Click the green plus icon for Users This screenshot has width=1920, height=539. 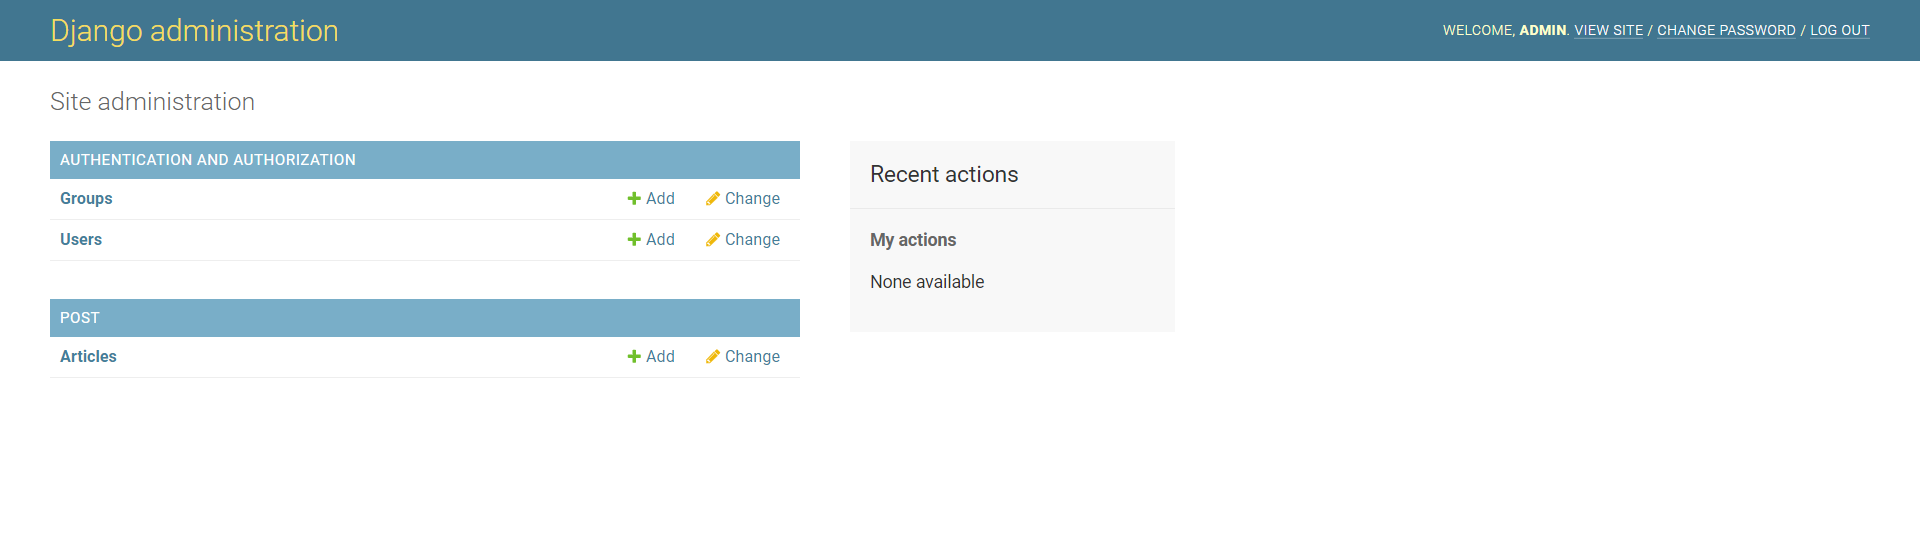(634, 240)
